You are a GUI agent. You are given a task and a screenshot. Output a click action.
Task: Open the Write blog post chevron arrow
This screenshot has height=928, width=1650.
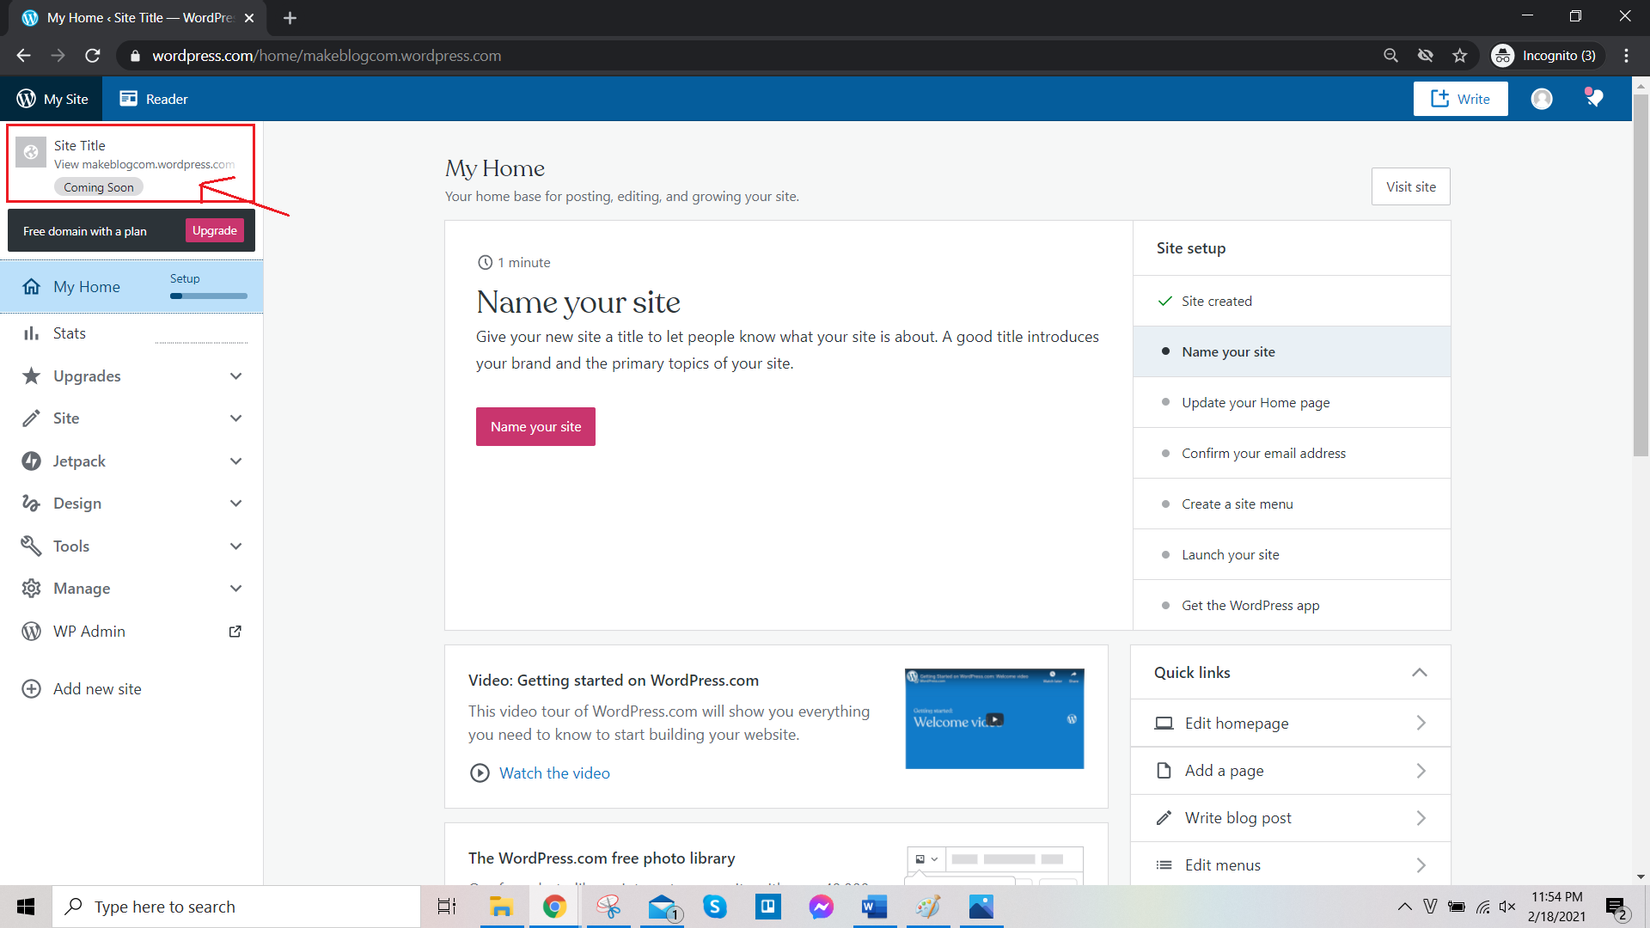pos(1421,818)
